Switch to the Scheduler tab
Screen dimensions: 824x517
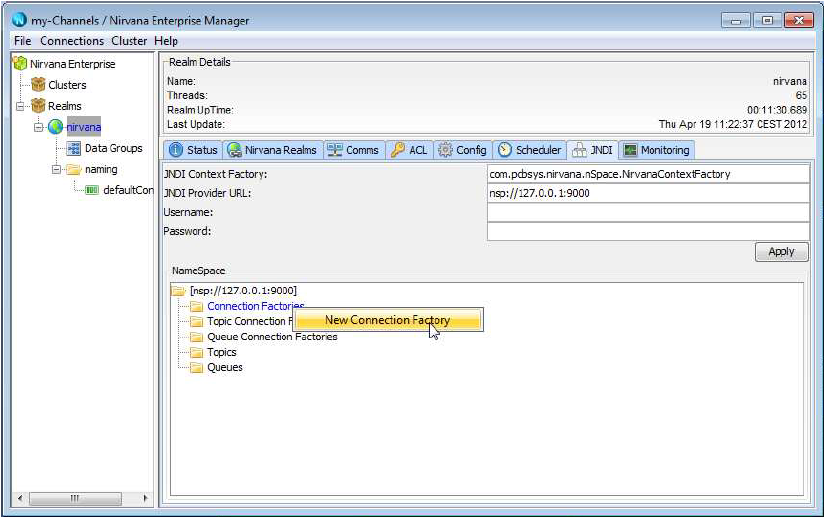point(530,150)
